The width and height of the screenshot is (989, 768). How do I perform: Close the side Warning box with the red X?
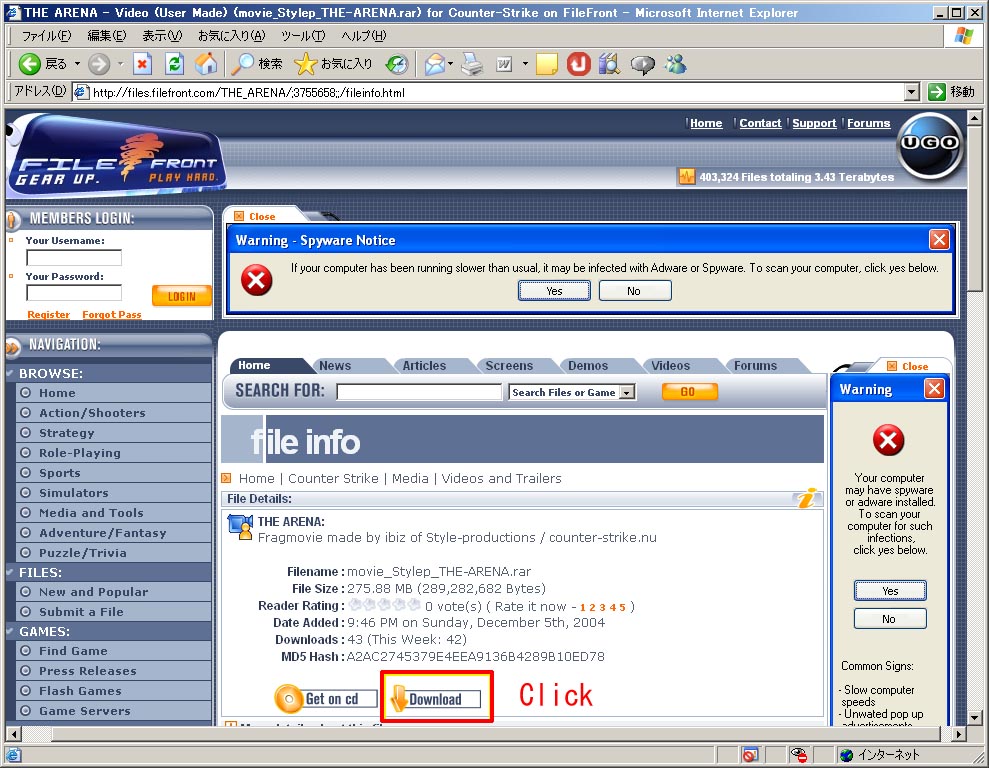click(x=934, y=388)
